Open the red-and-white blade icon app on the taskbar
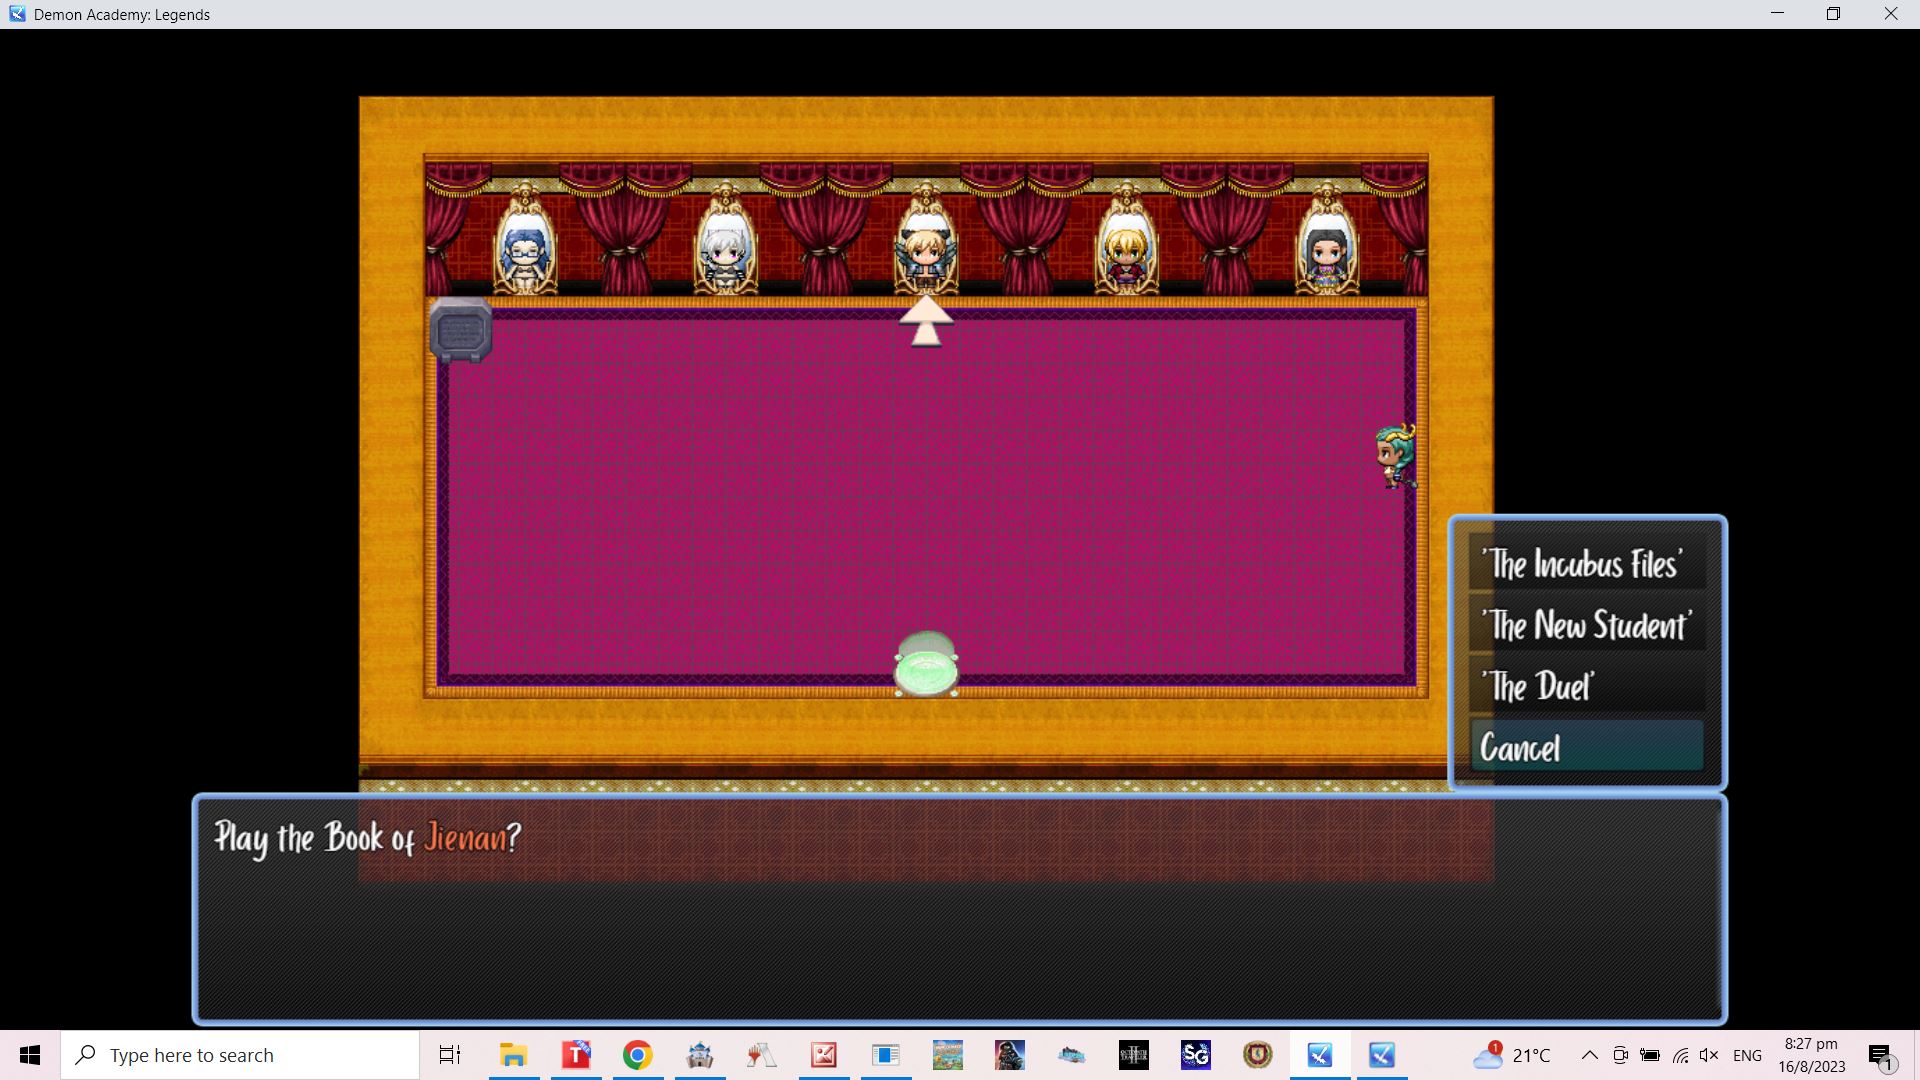The image size is (1920, 1080). pyautogui.click(x=762, y=1055)
